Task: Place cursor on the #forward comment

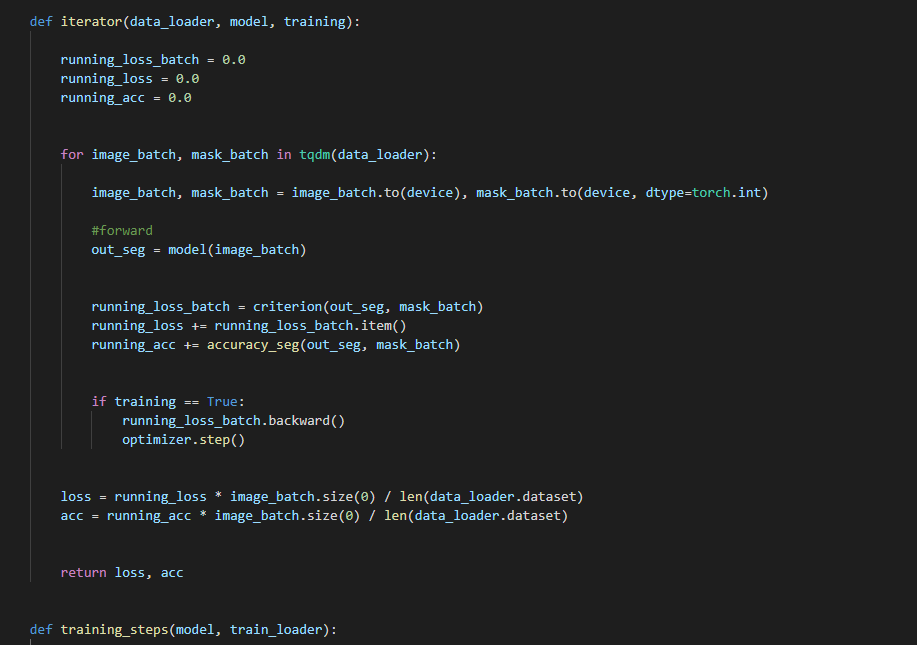Action: tap(122, 230)
